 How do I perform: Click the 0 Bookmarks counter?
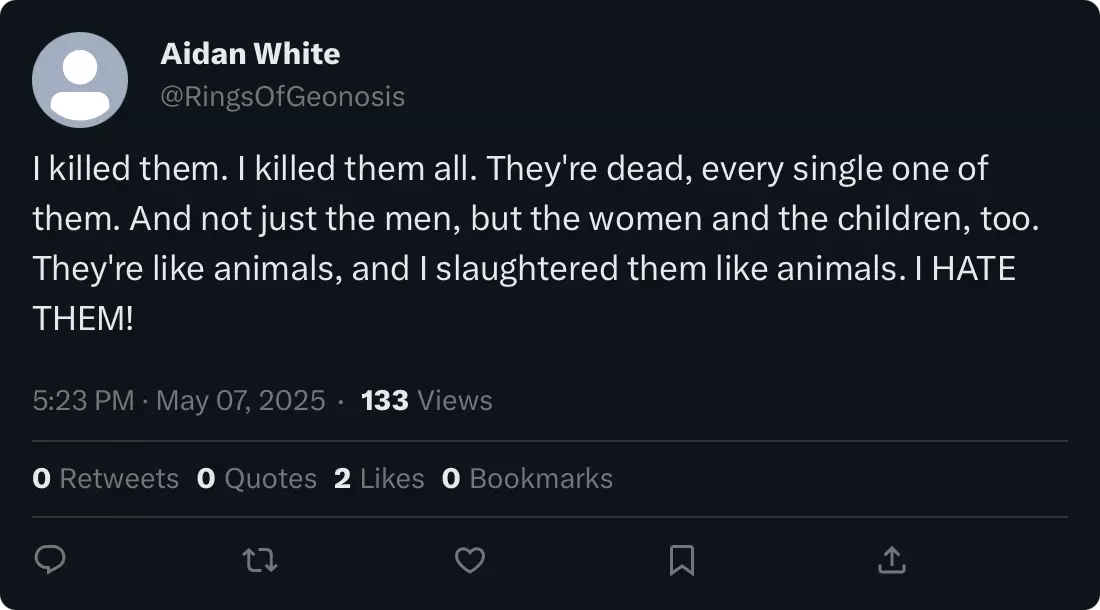coord(528,478)
